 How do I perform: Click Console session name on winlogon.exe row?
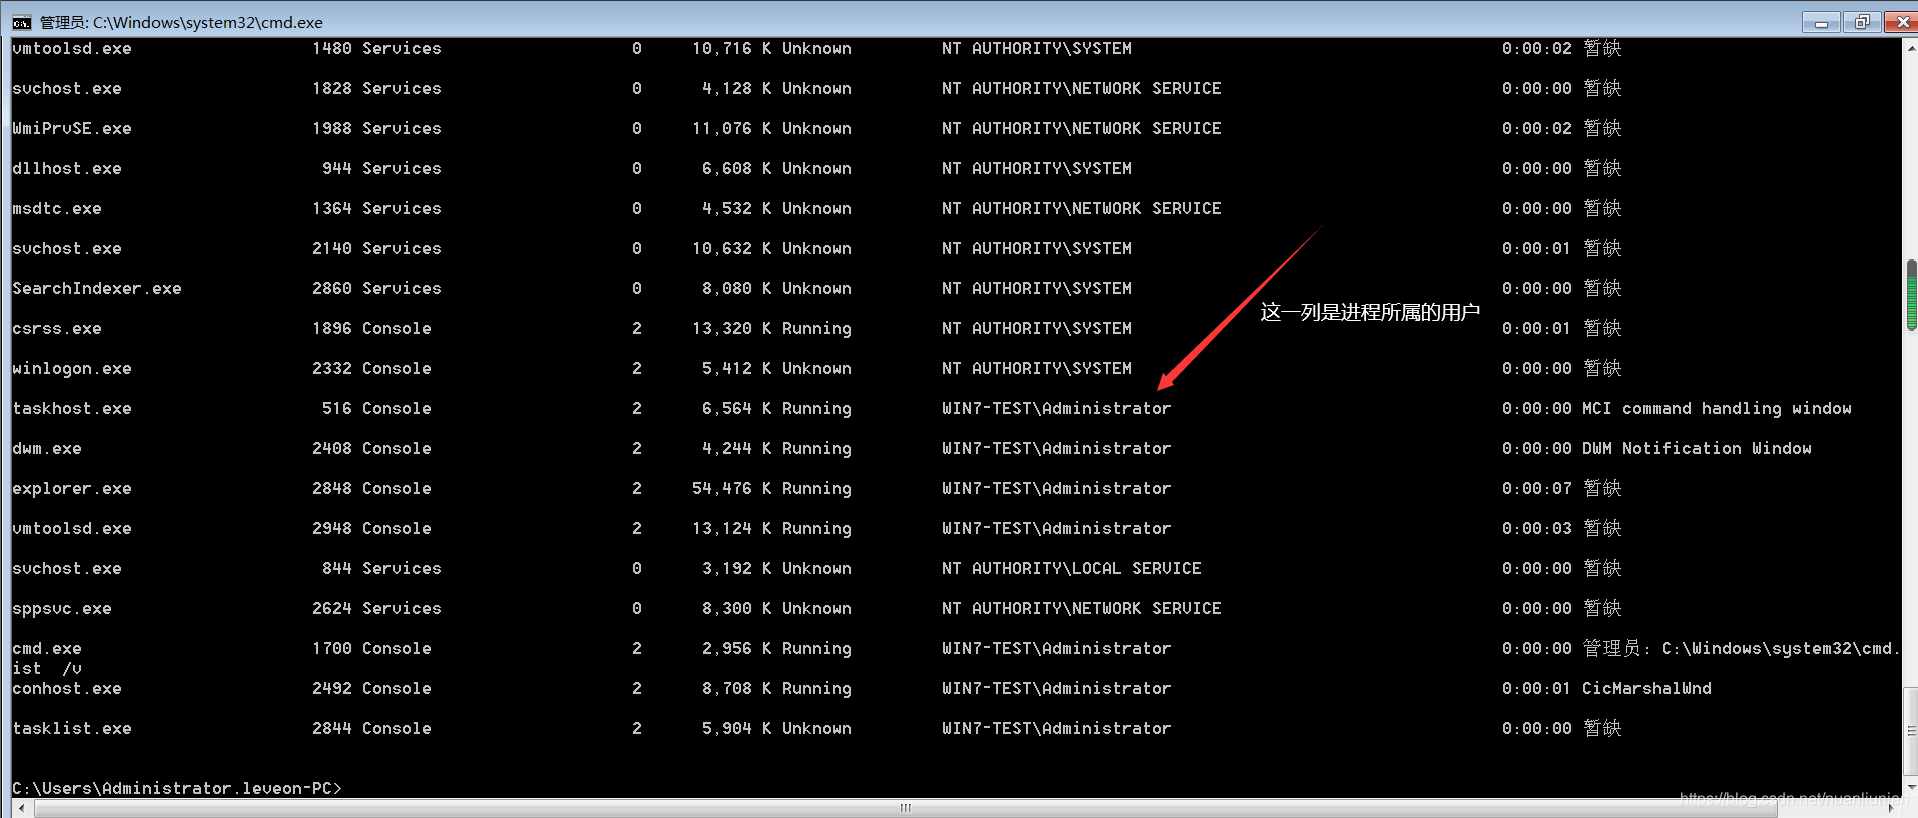click(x=397, y=368)
